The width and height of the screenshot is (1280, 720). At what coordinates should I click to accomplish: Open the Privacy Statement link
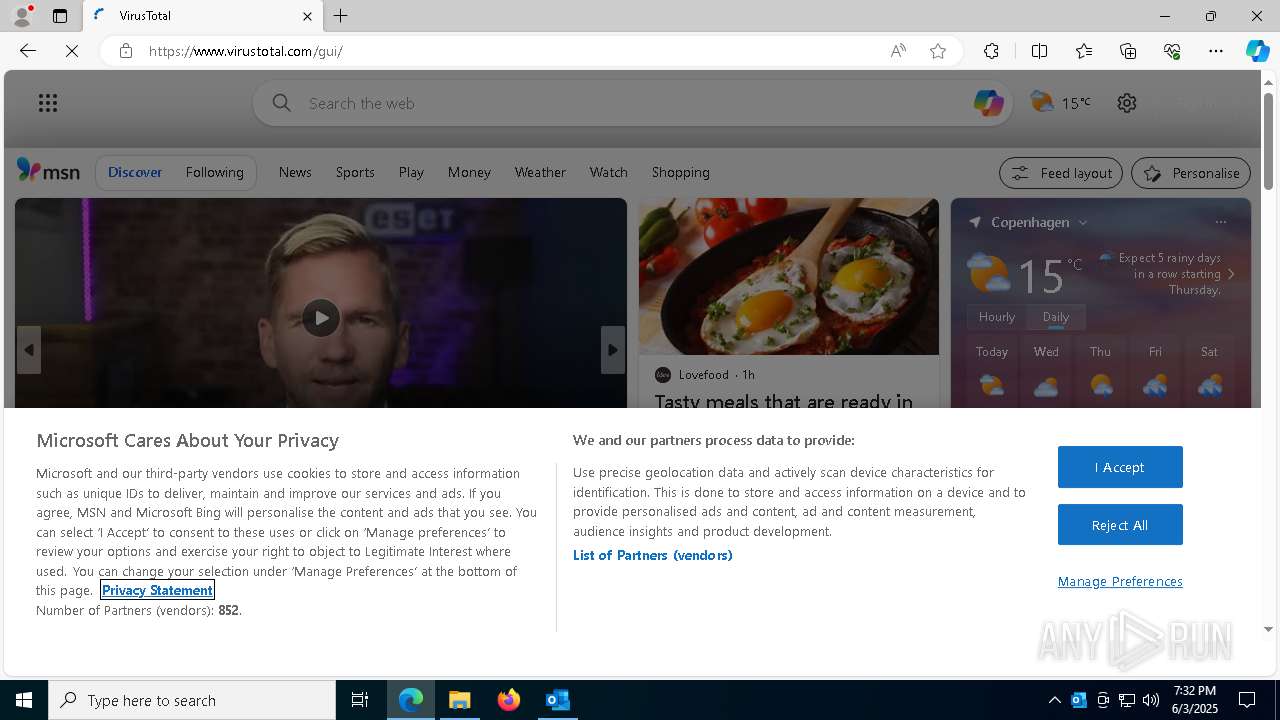(157, 590)
